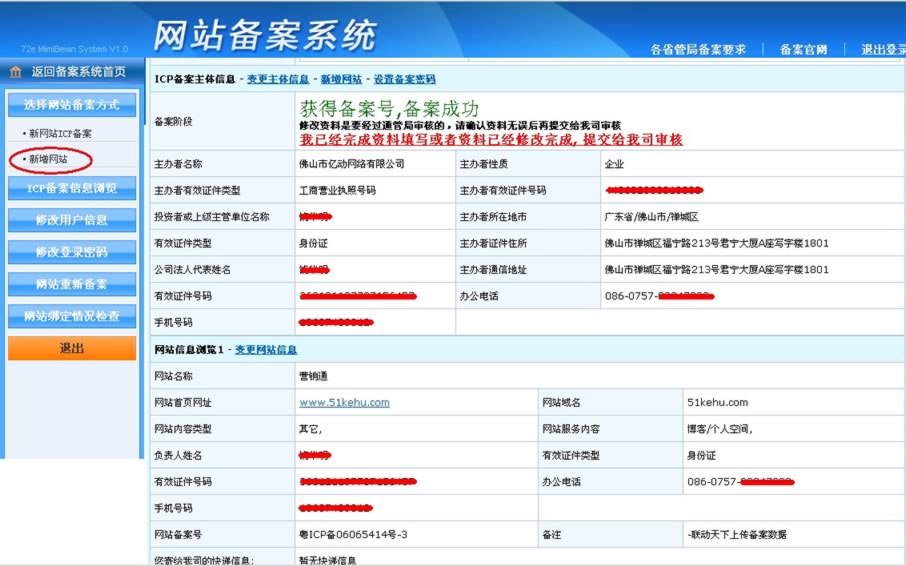The height and width of the screenshot is (566, 906).
Task: Click the 变更网站信息 link
Action: tap(266, 350)
